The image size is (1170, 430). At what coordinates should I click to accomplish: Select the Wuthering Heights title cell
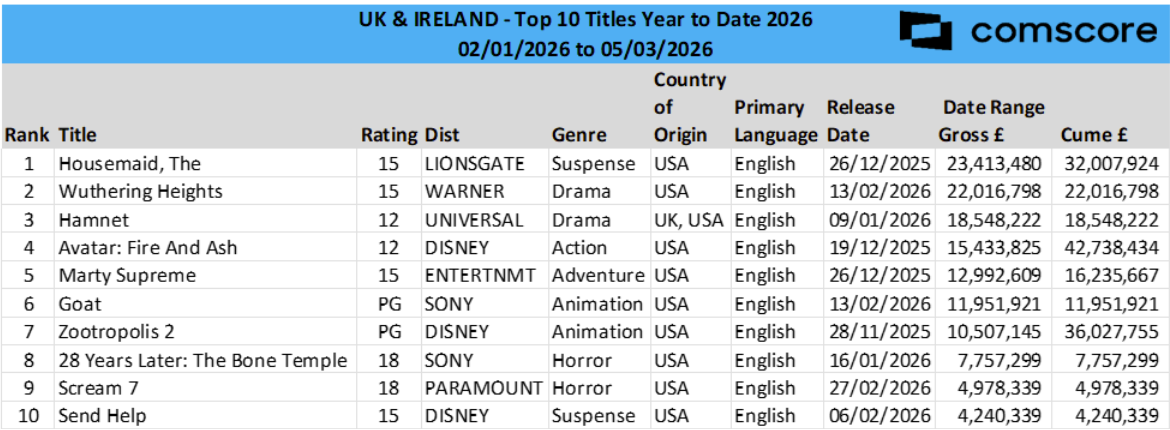(x=141, y=192)
